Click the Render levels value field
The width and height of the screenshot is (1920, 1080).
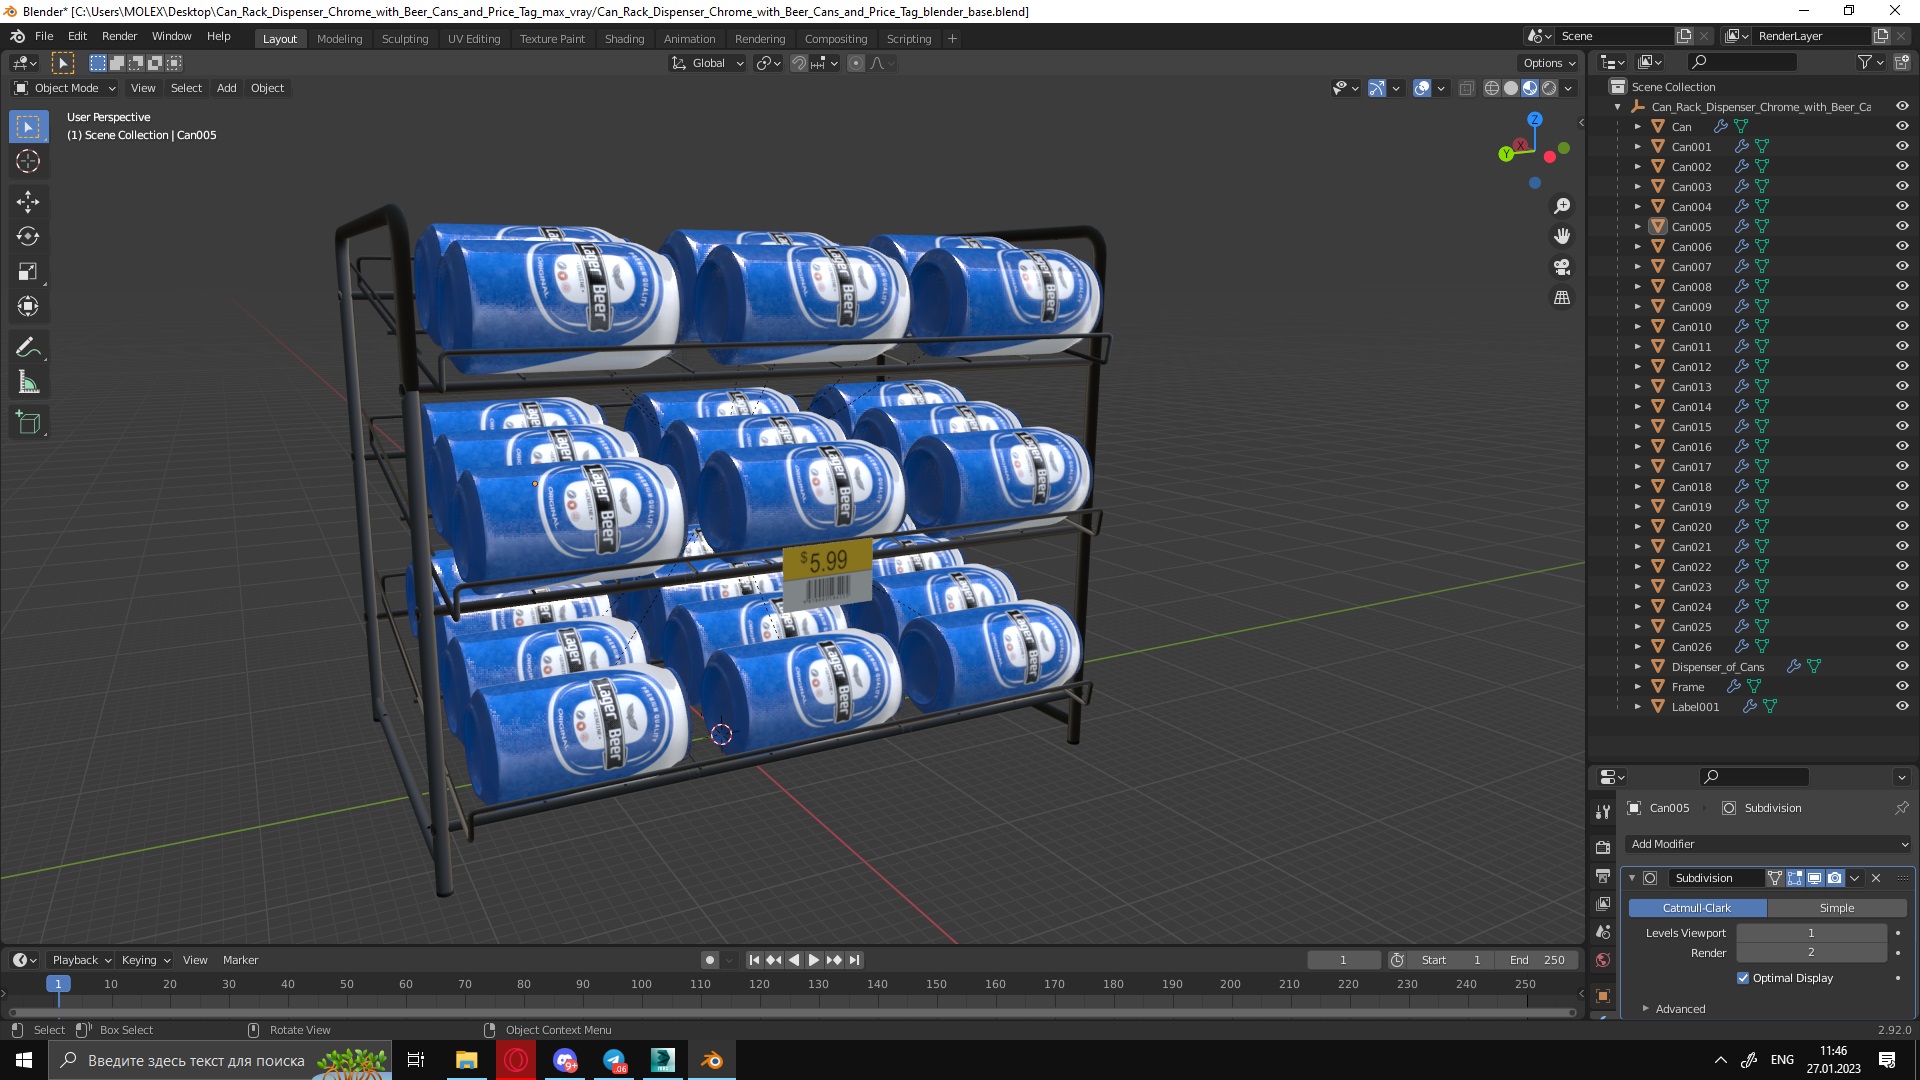(1811, 953)
